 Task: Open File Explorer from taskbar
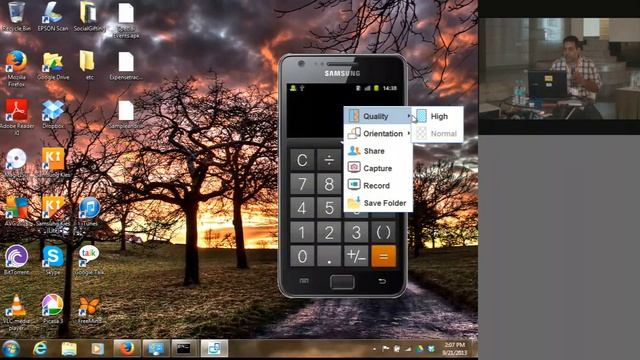point(69,349)
